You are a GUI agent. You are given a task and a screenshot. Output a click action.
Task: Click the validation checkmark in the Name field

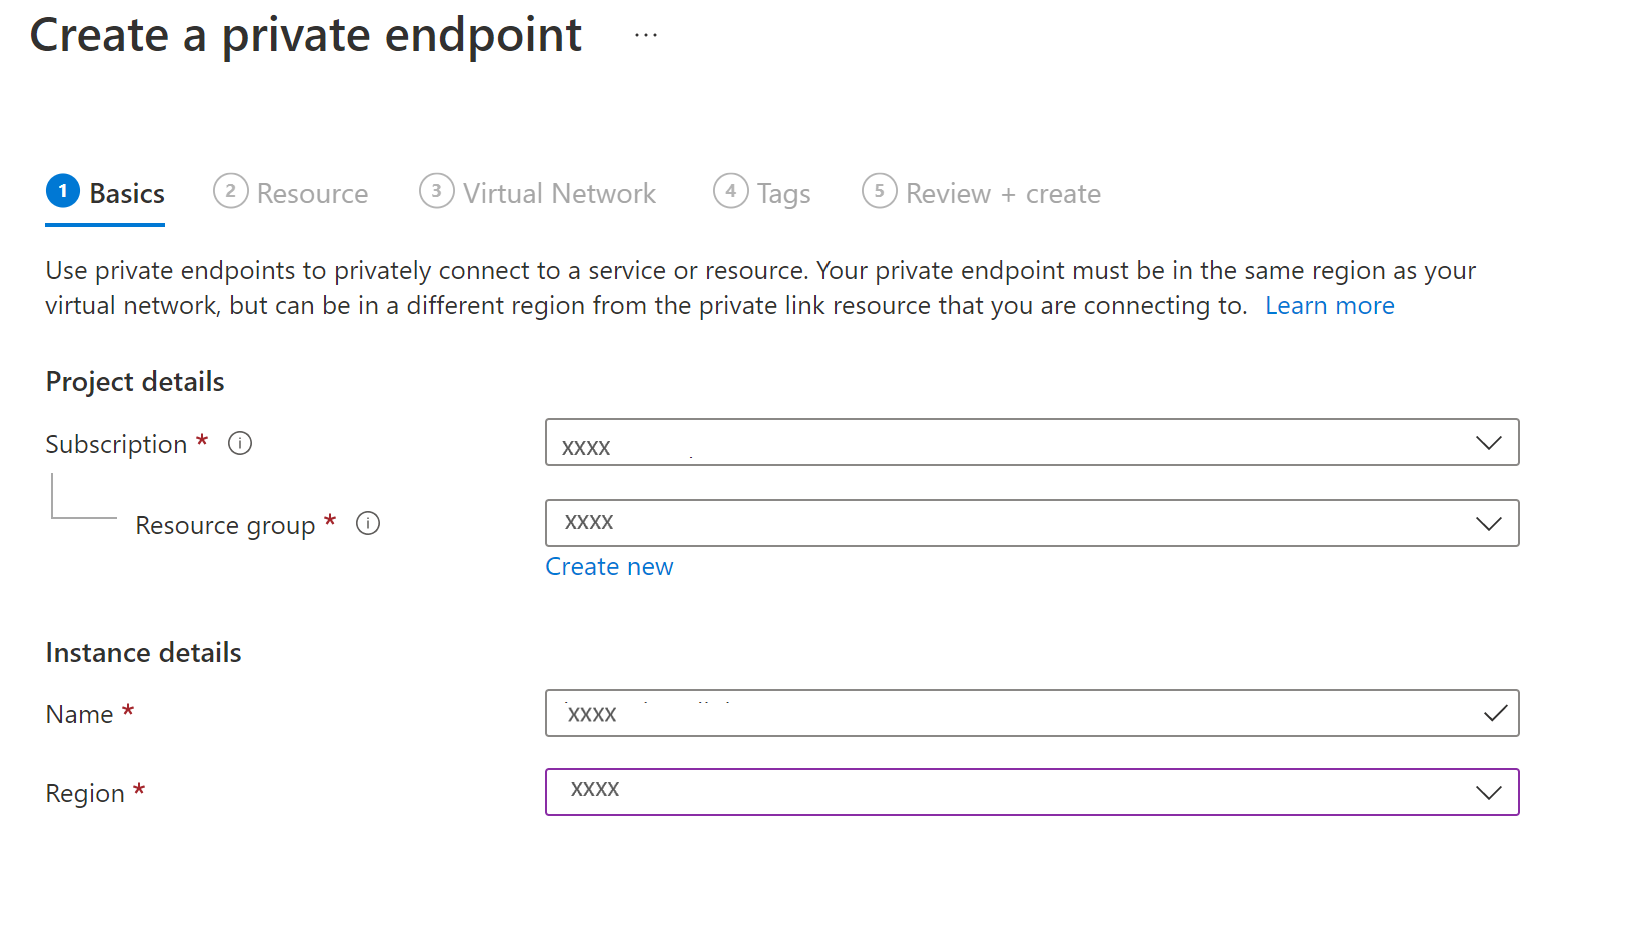click(x=1496, y=713)
